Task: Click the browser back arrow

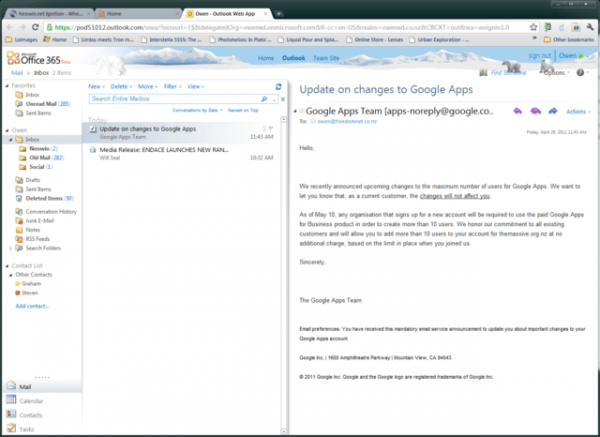Action: coord(10,27)
